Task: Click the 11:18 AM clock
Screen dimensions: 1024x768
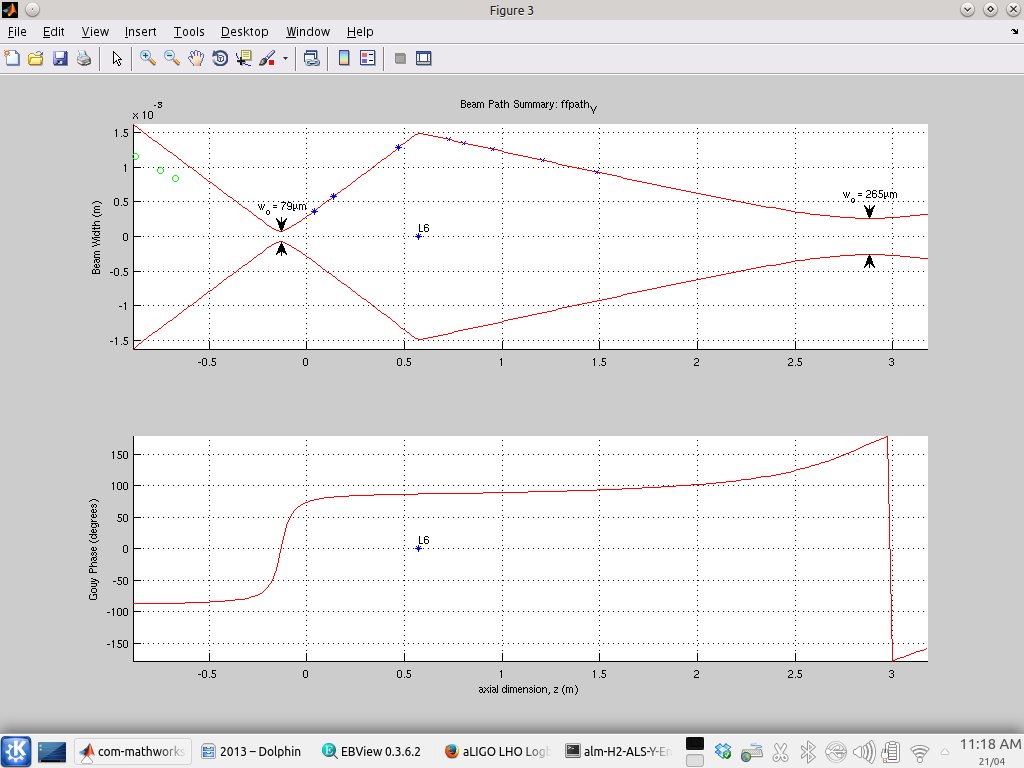Action: coord(990,744)
